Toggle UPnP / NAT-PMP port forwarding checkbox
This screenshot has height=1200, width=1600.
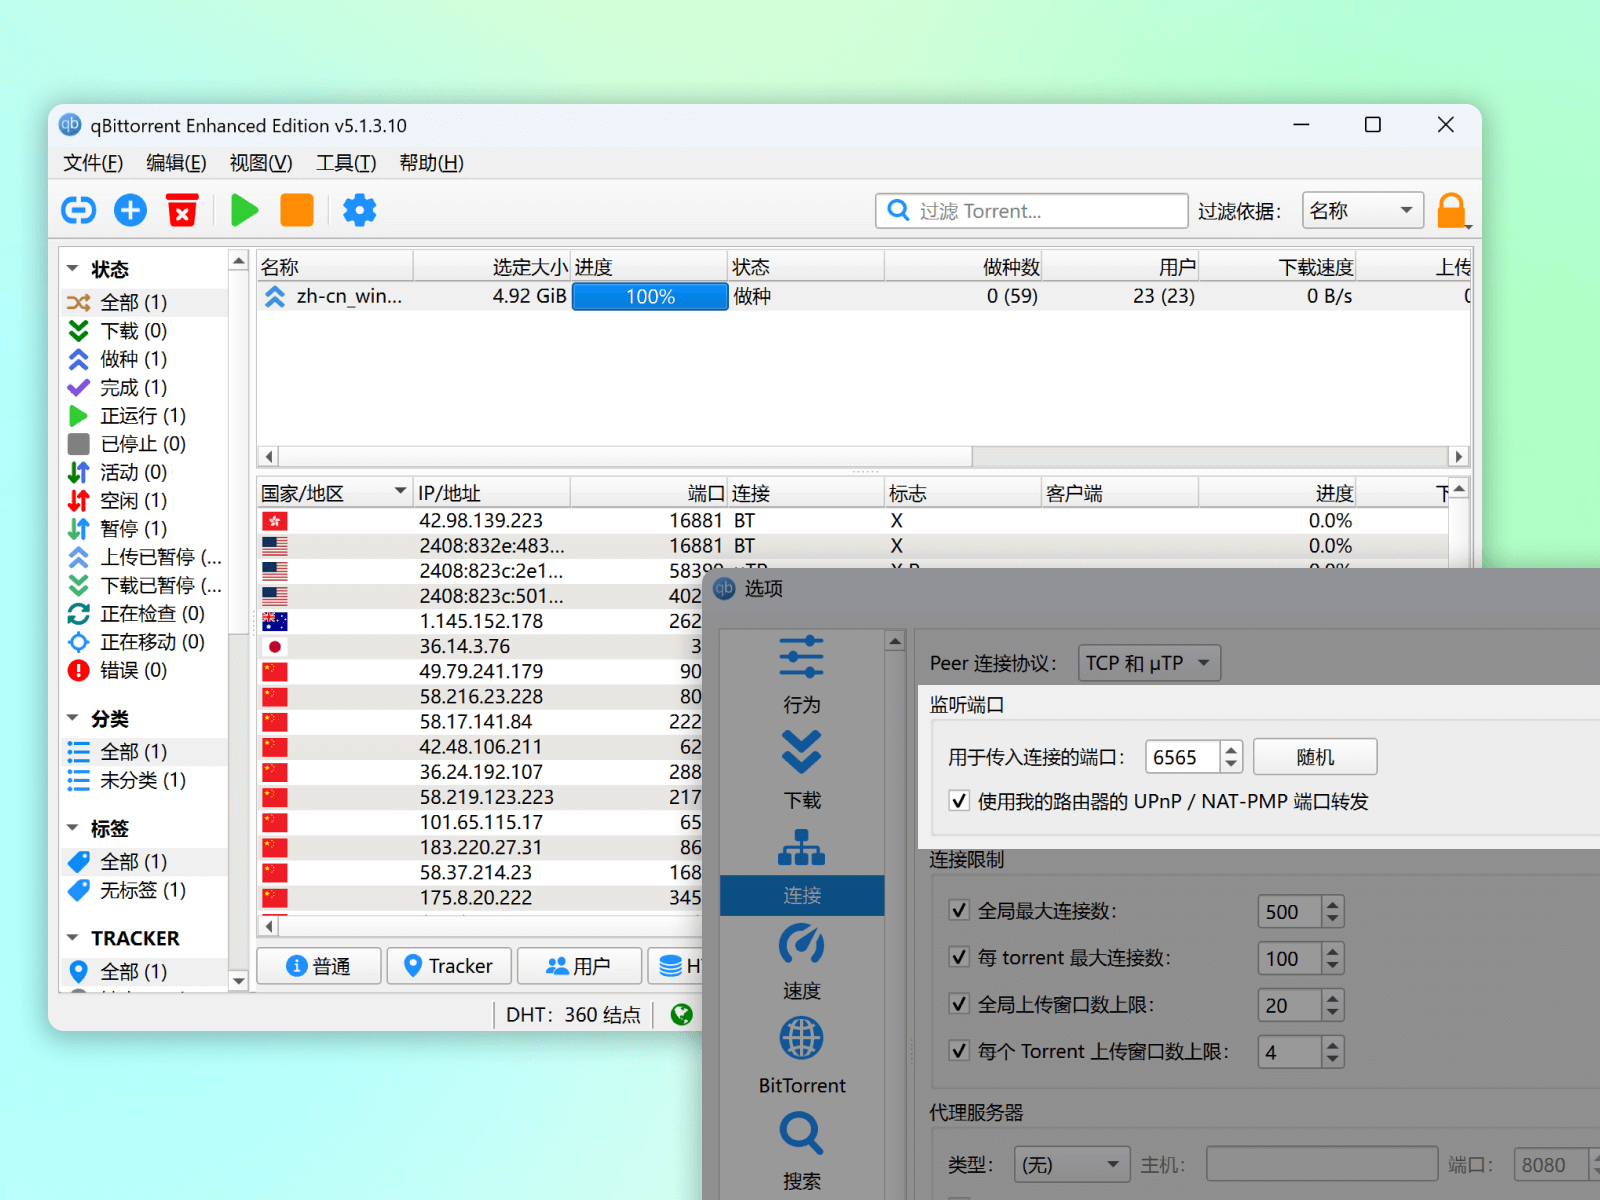pos(959,801)
